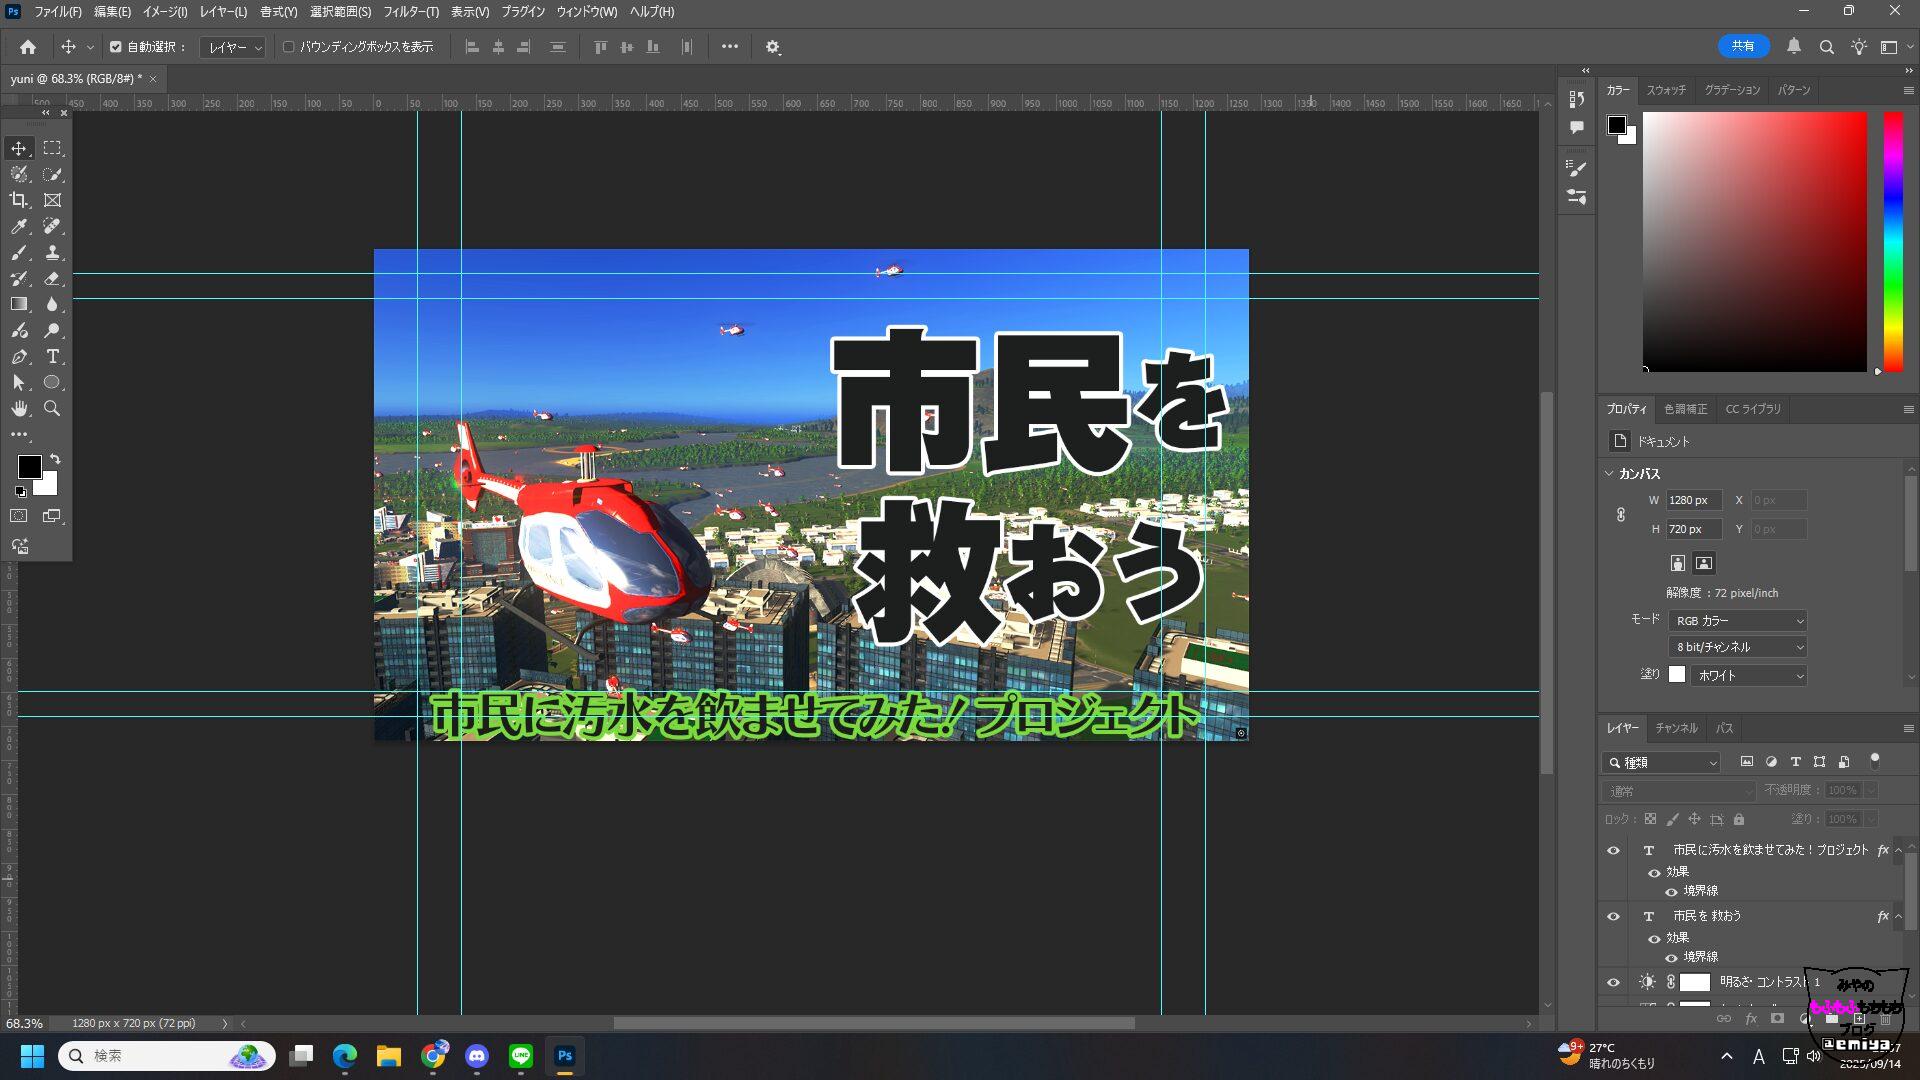This screenshot has height=1080, width=1920.
Task: Select the Hand tool
Action: point(19,409)
